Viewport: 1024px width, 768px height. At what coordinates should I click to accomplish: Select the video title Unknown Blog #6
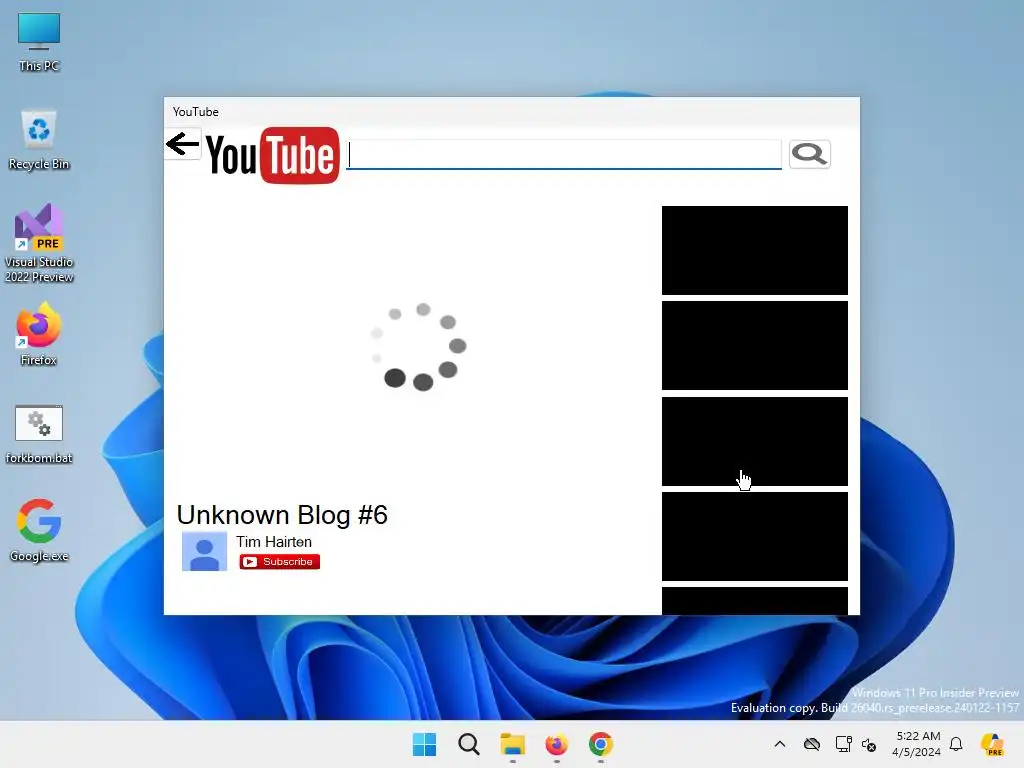tap(282, 515)
